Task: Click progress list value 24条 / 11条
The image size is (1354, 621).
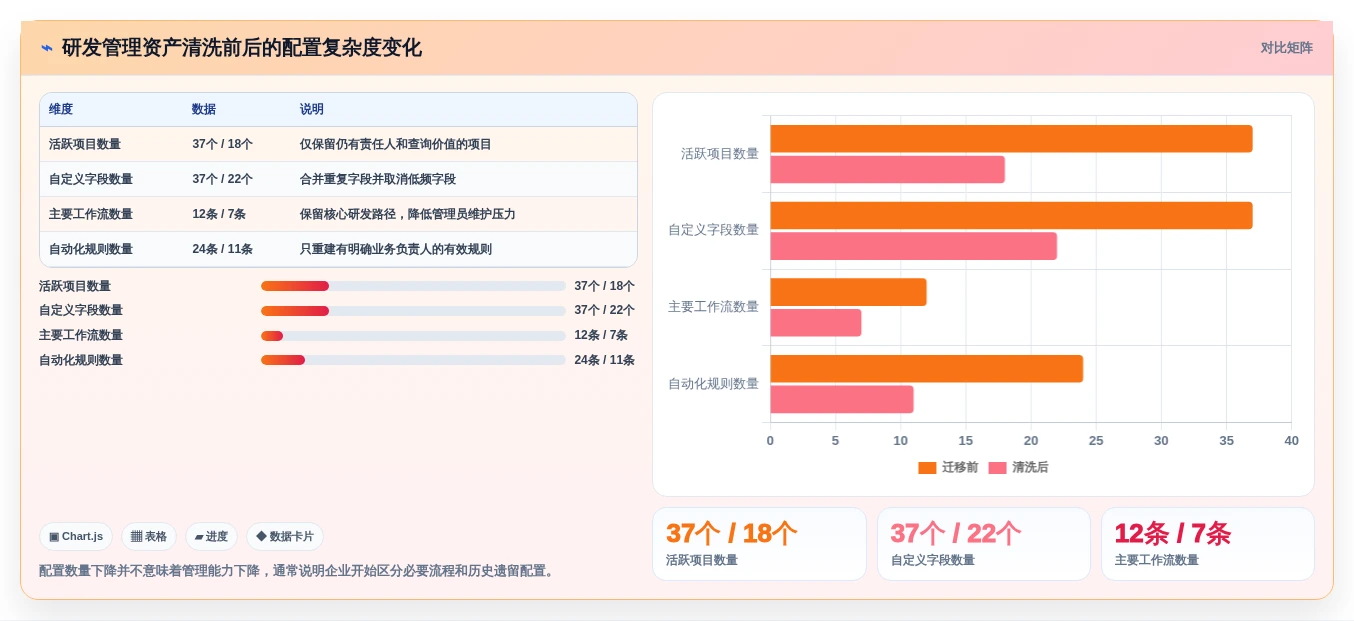Action: coord(604,360)
